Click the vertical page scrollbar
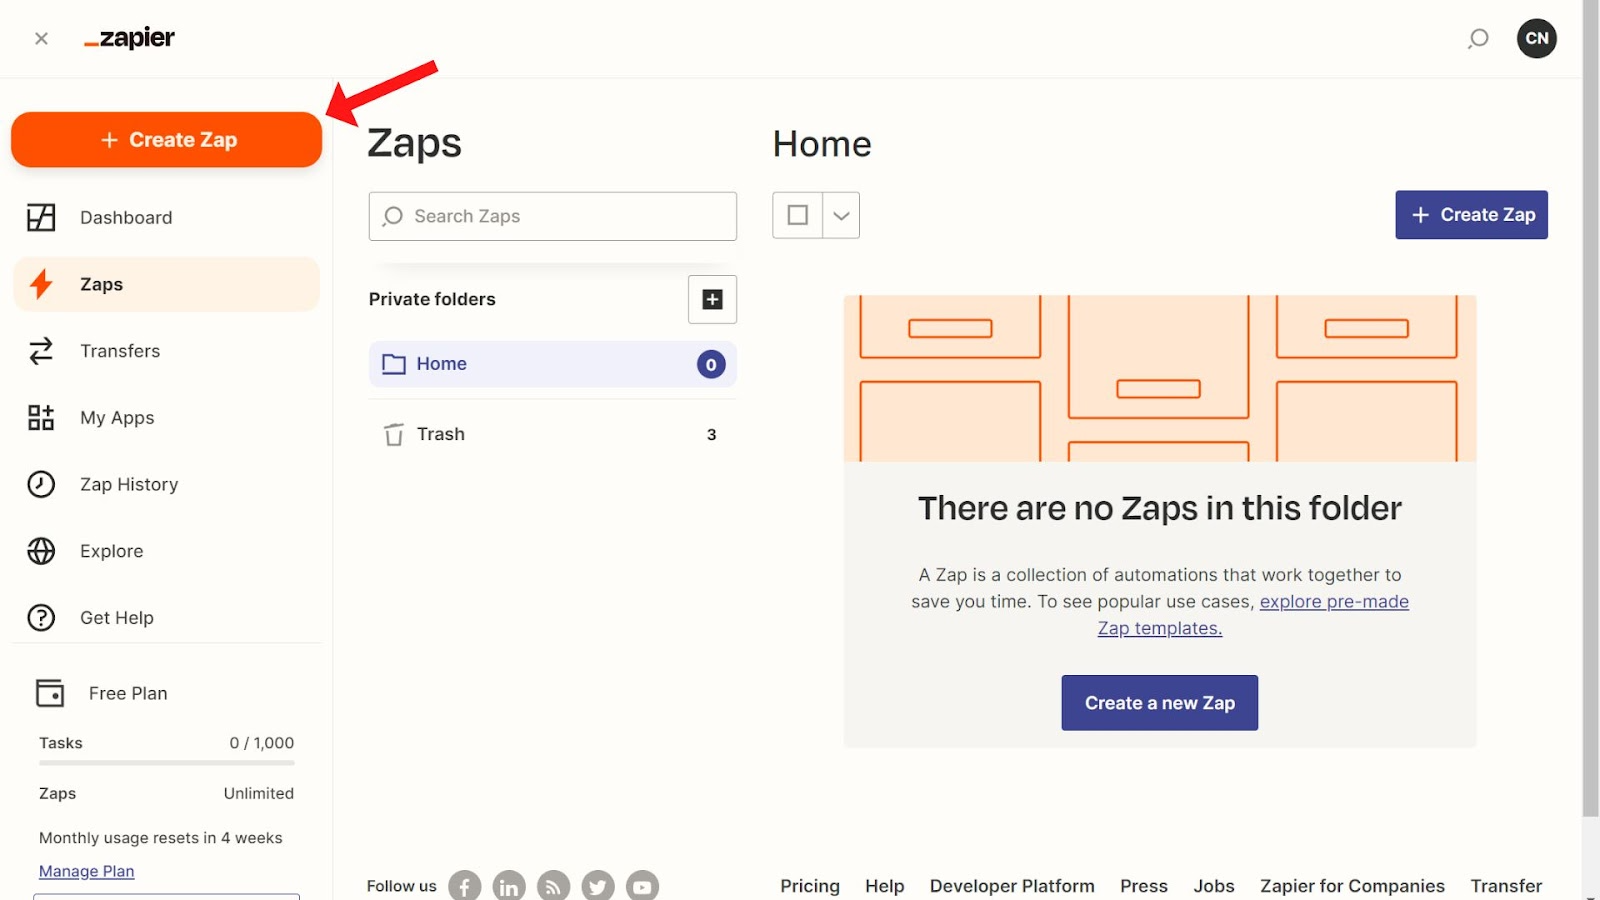1600x900 pixels. pyautogui.click(x=1591, y=408)
